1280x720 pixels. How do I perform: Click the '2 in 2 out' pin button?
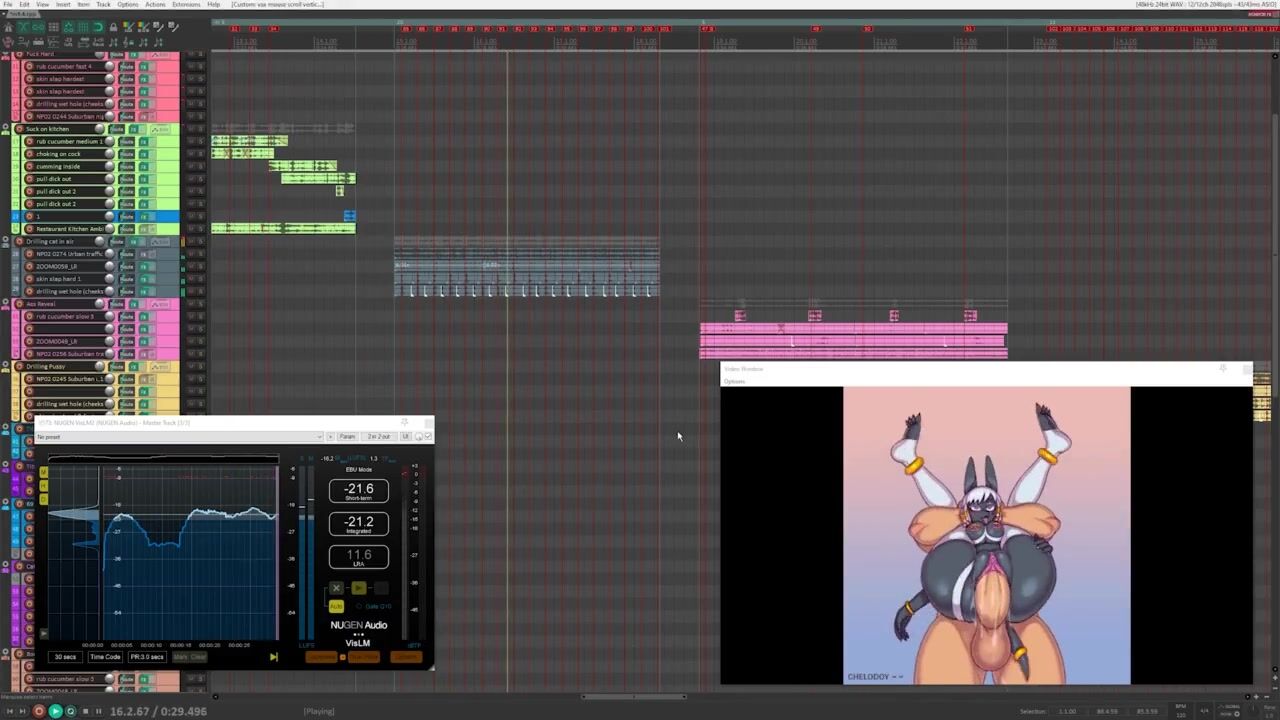(x=379, y=437)
